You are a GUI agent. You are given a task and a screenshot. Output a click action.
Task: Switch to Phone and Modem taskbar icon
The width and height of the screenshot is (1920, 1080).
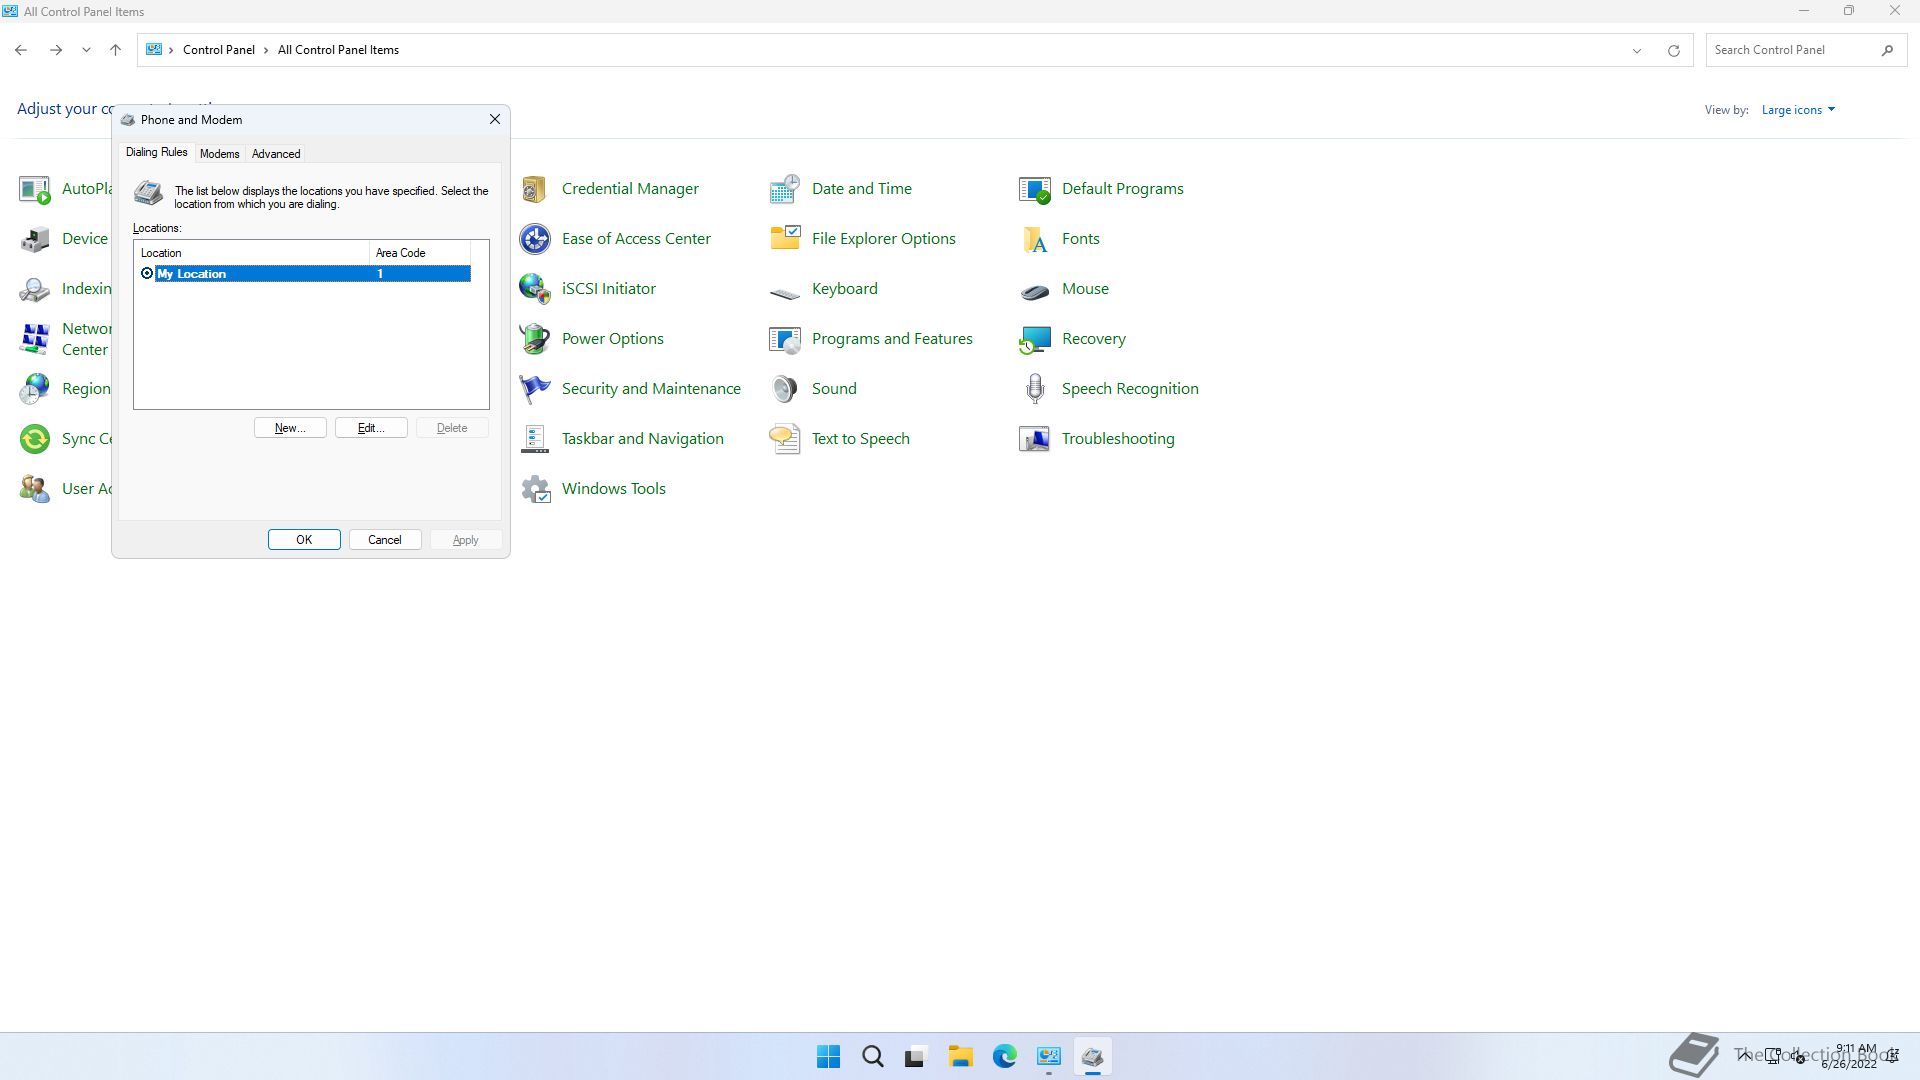[1092, 1057]
